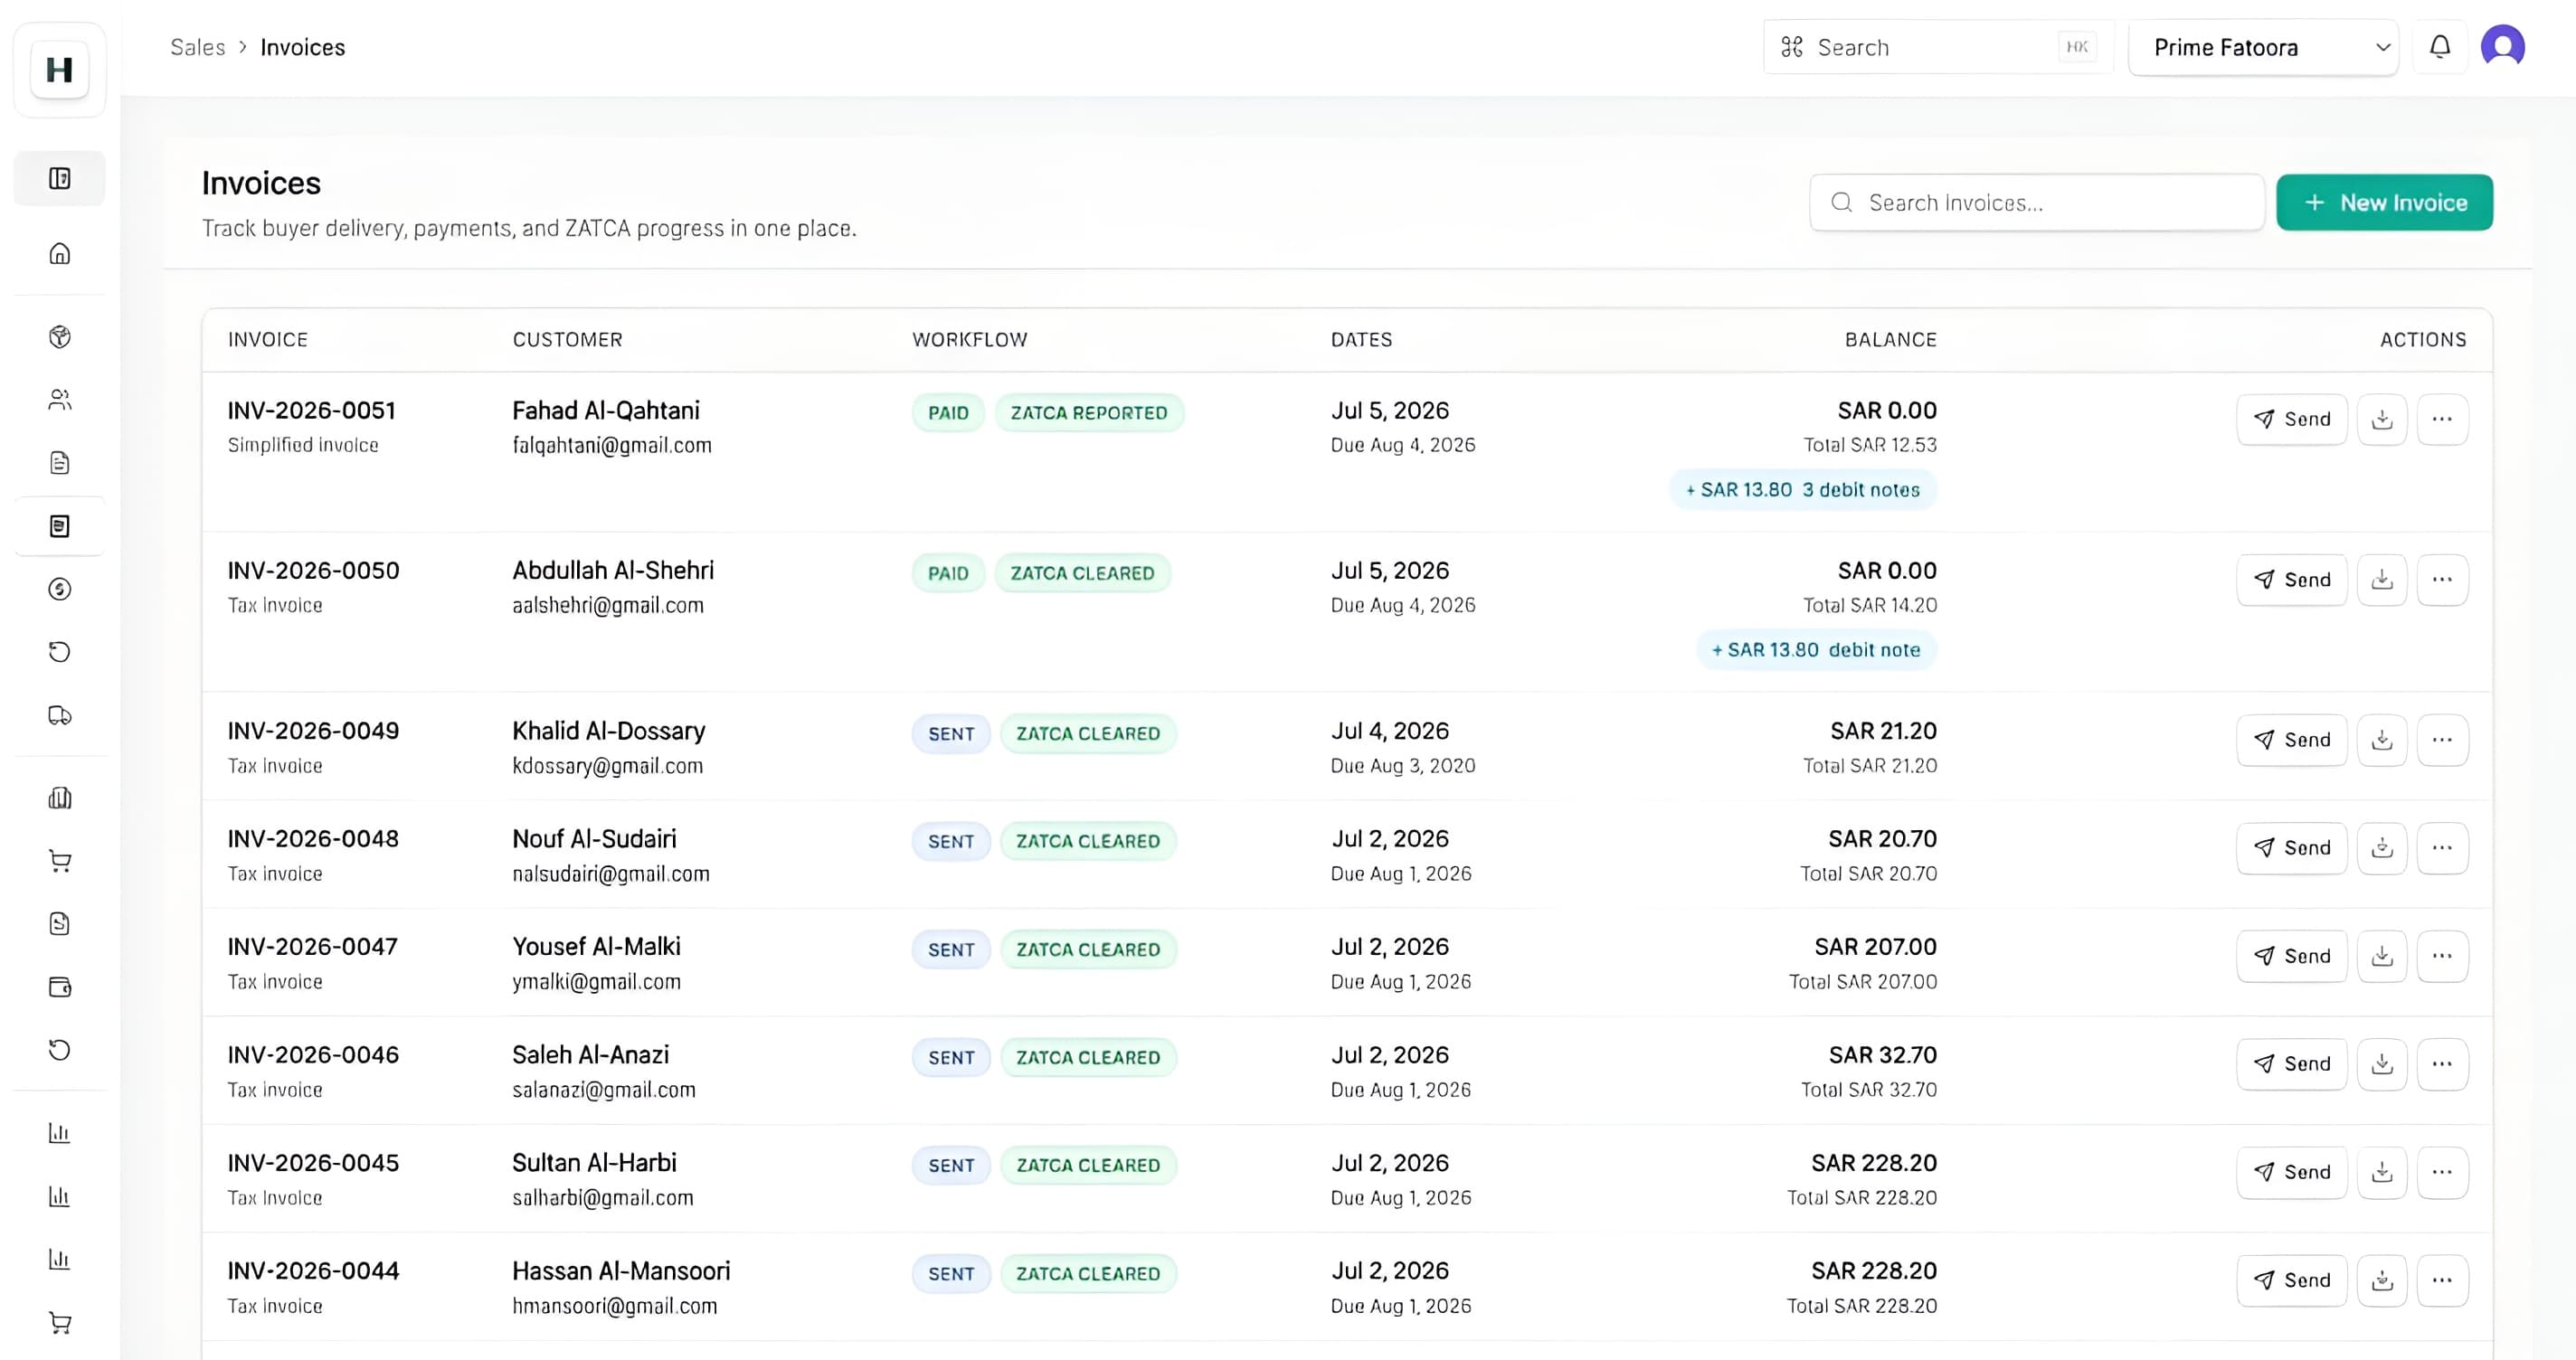Image resolution: width=2576 pixels, height=1360 pixels.
Task: Toggle the sidebar panel icon
Action: pos(60,178)
